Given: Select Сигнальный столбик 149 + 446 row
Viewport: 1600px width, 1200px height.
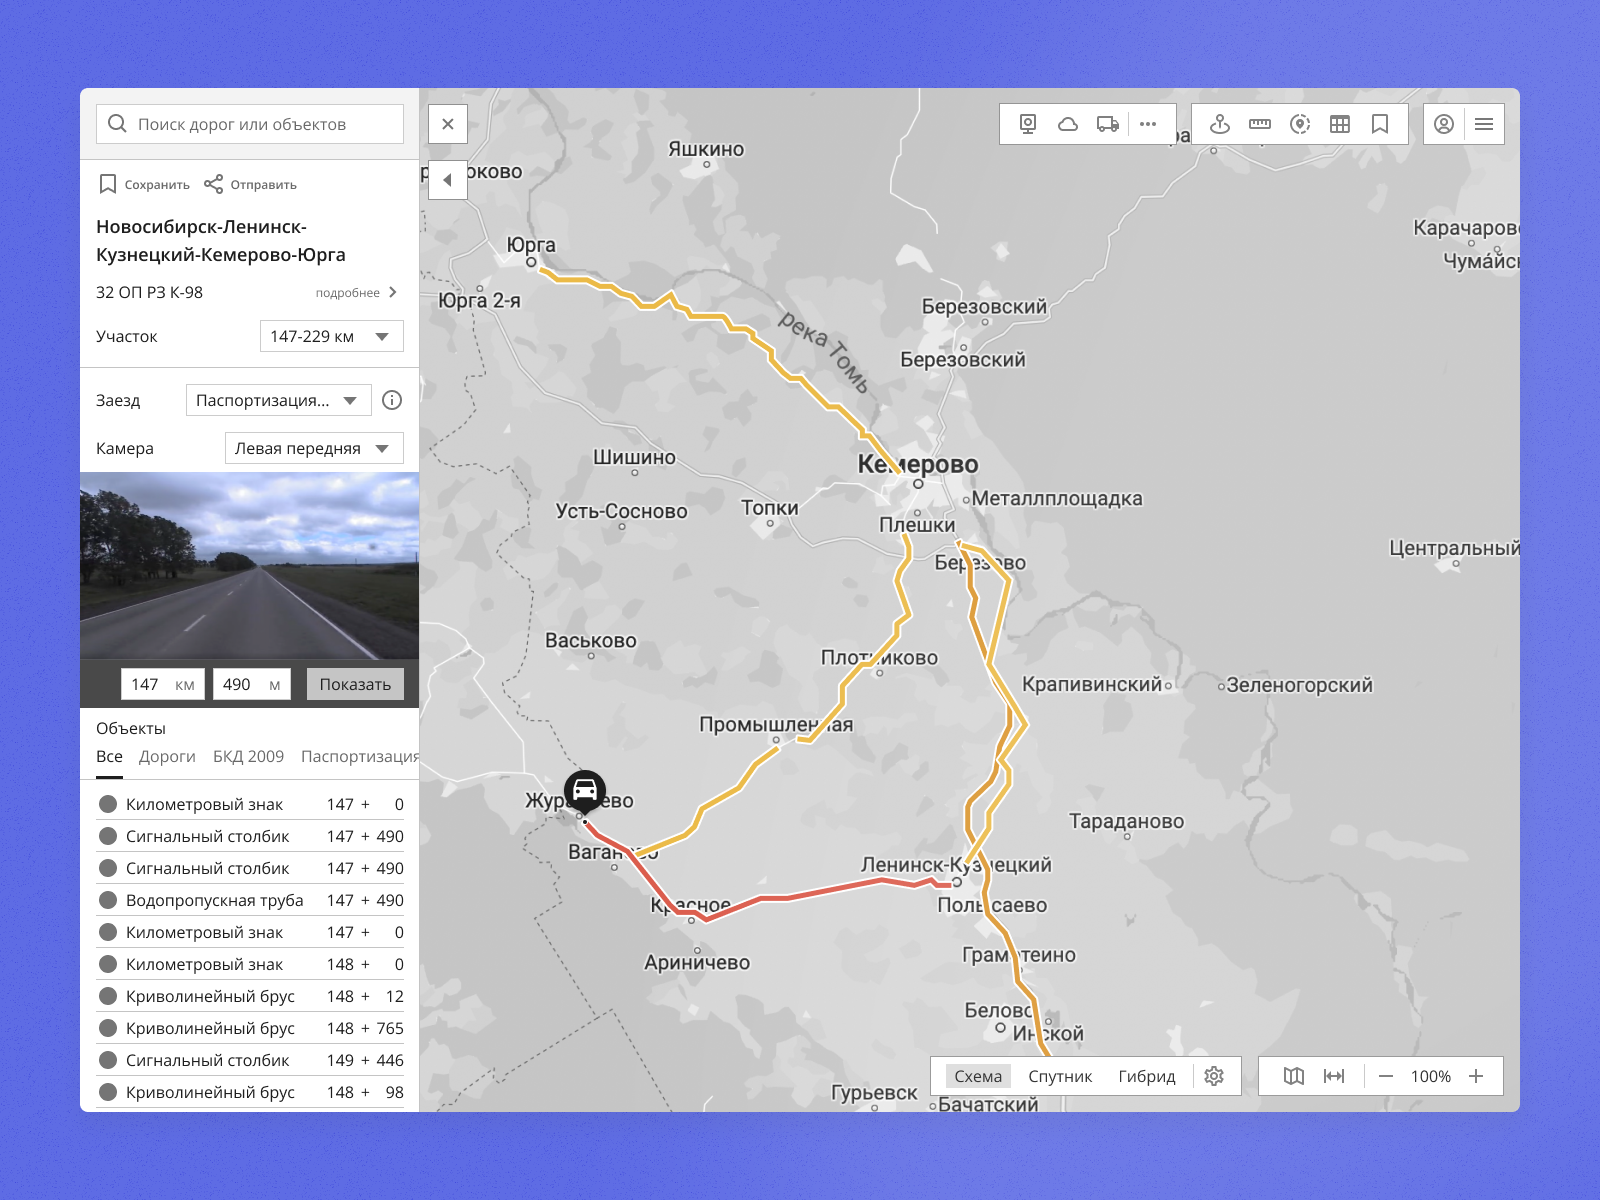Looking at the screenshot, I should [x=250, y=1060].
